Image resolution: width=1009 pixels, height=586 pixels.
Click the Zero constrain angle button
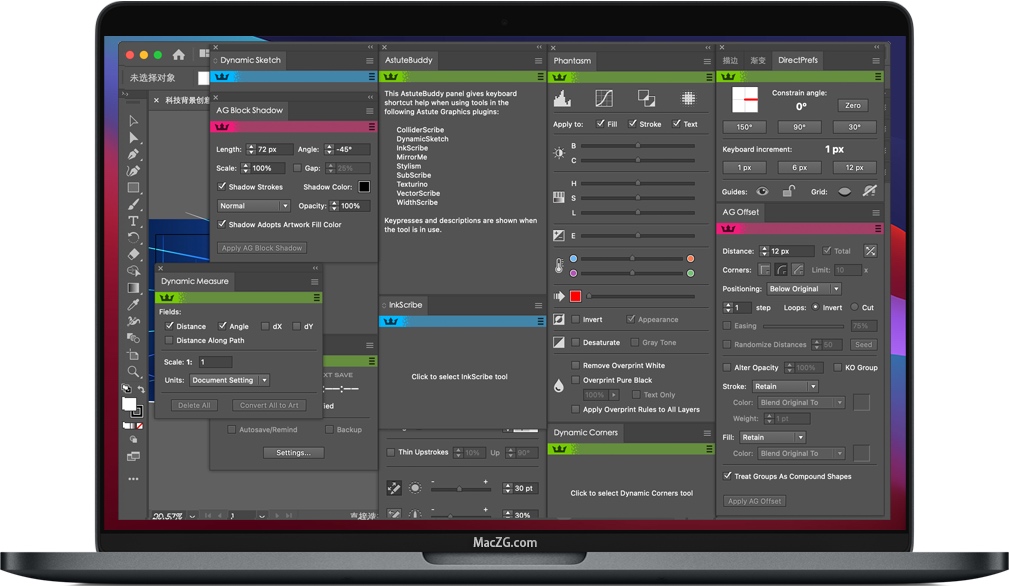click(x=852, y=105)
